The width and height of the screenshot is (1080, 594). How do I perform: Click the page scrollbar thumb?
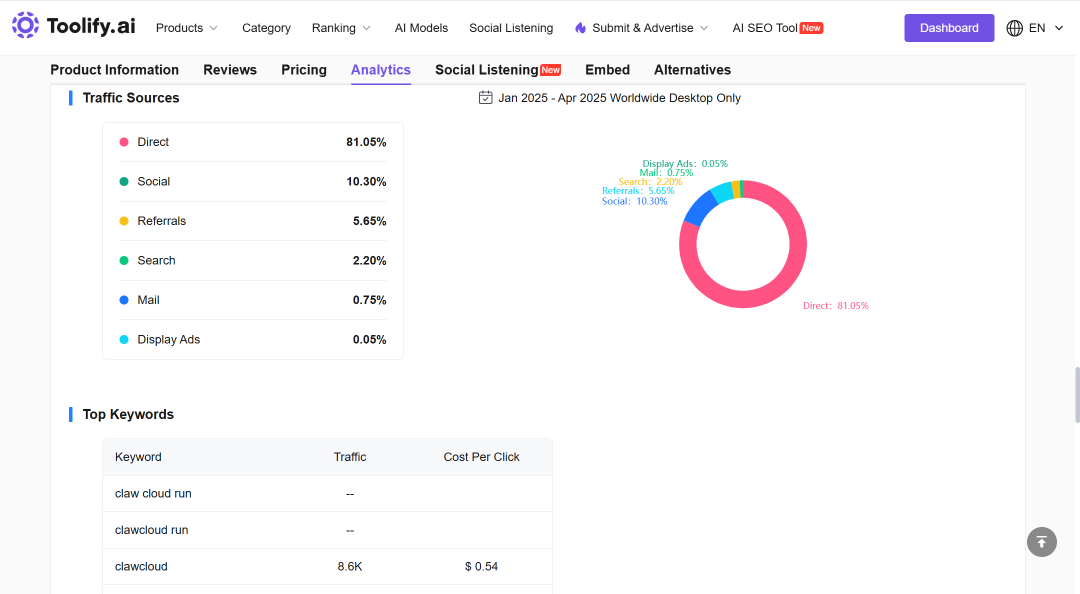click(x=1077, y=395)
